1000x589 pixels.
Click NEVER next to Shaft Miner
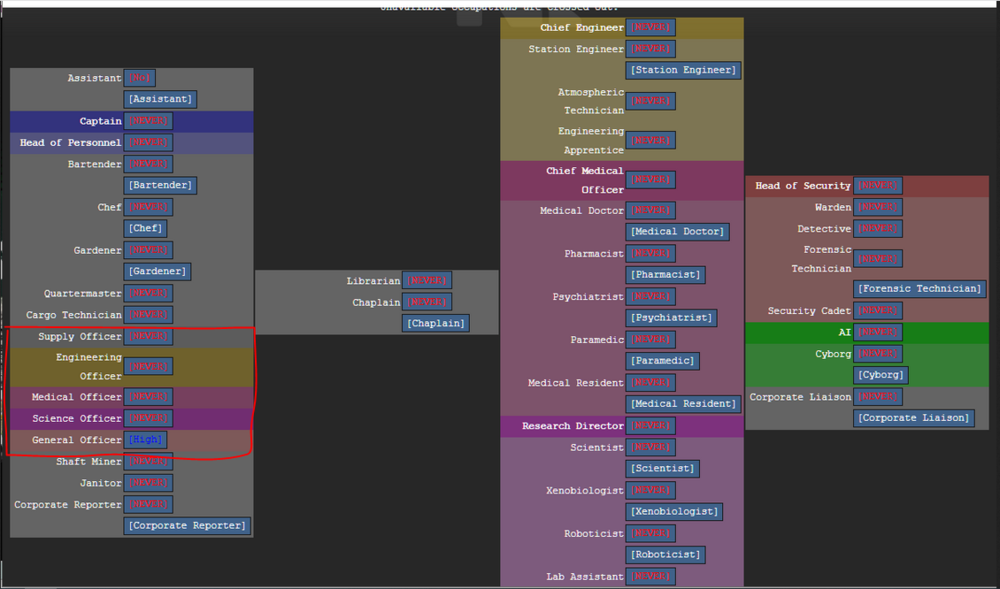point(148,462)
